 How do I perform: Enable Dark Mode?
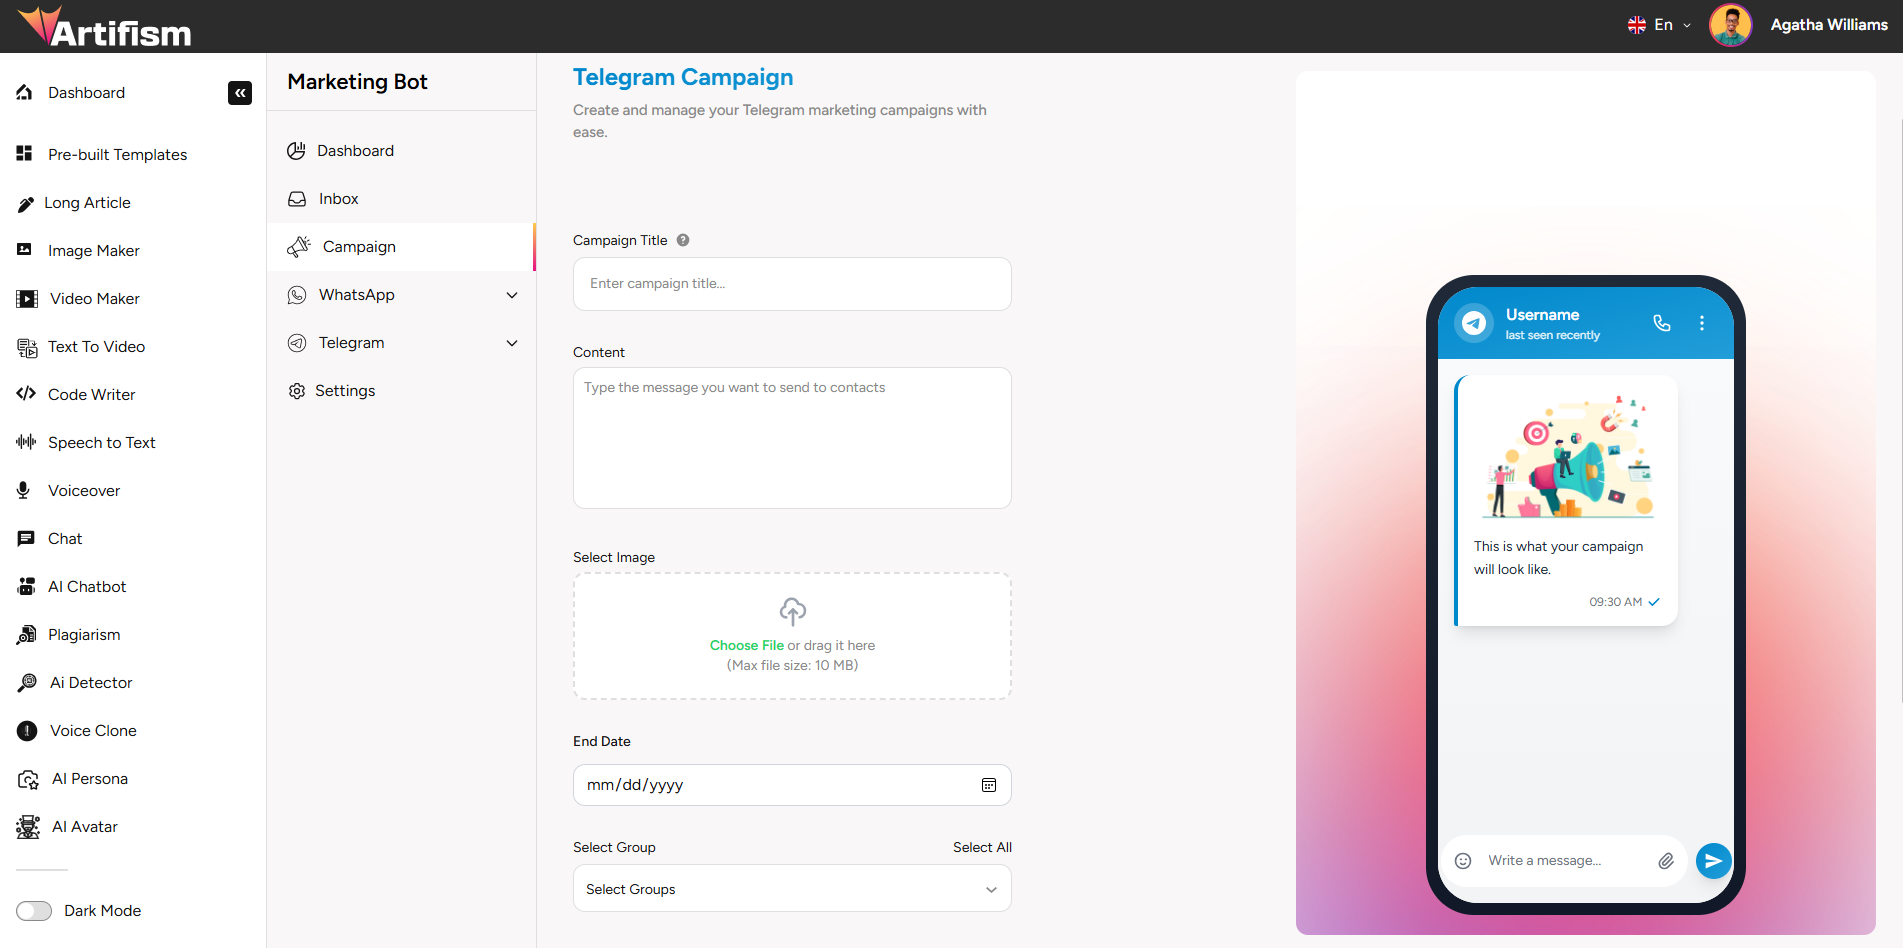[x=34, y=911]
